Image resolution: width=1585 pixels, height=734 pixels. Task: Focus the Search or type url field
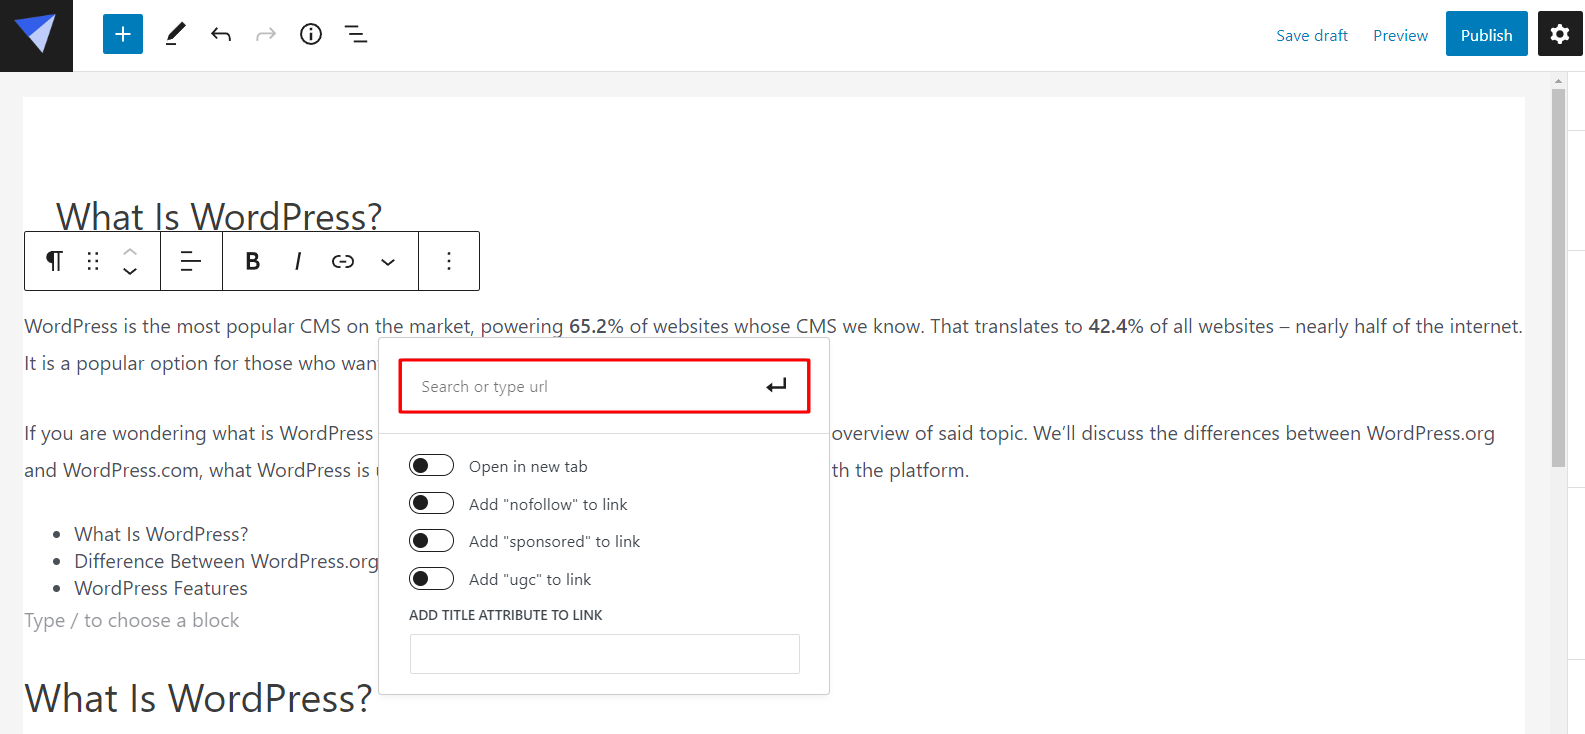pyautogui.click(x=585, y=387)
